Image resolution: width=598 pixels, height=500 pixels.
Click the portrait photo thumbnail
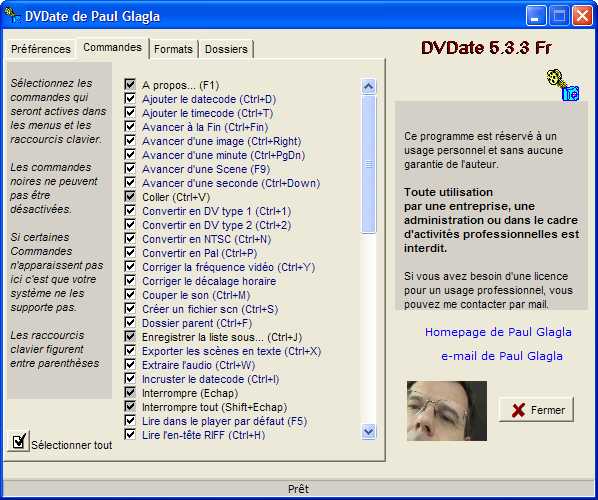click(x=447, y=411)
